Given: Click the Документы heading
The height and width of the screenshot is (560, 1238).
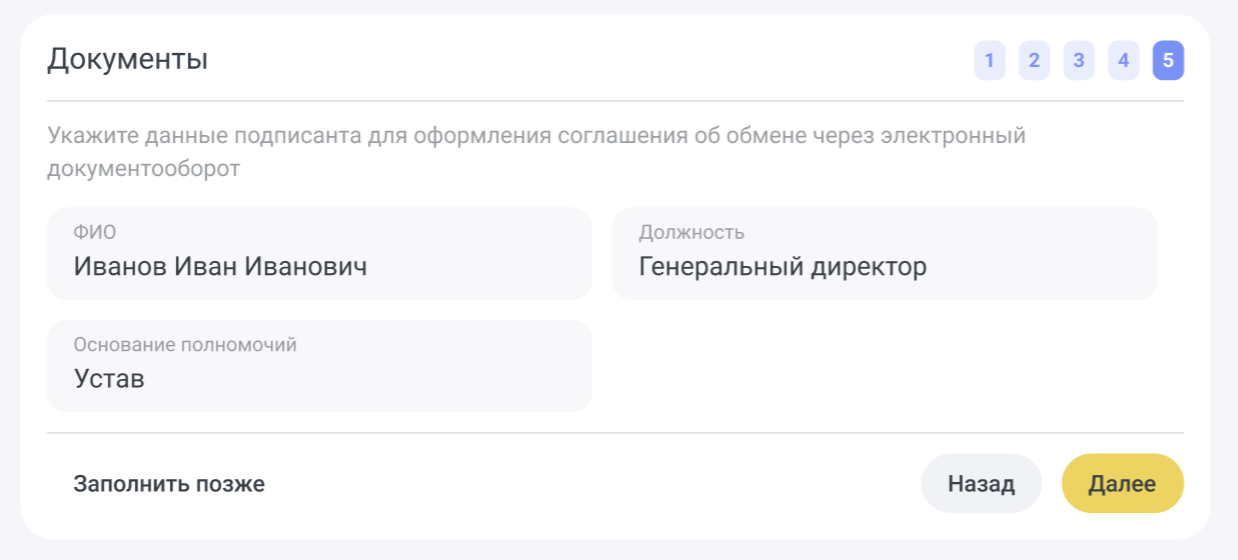Looking at the screenshot, I should tap(127, 60).
